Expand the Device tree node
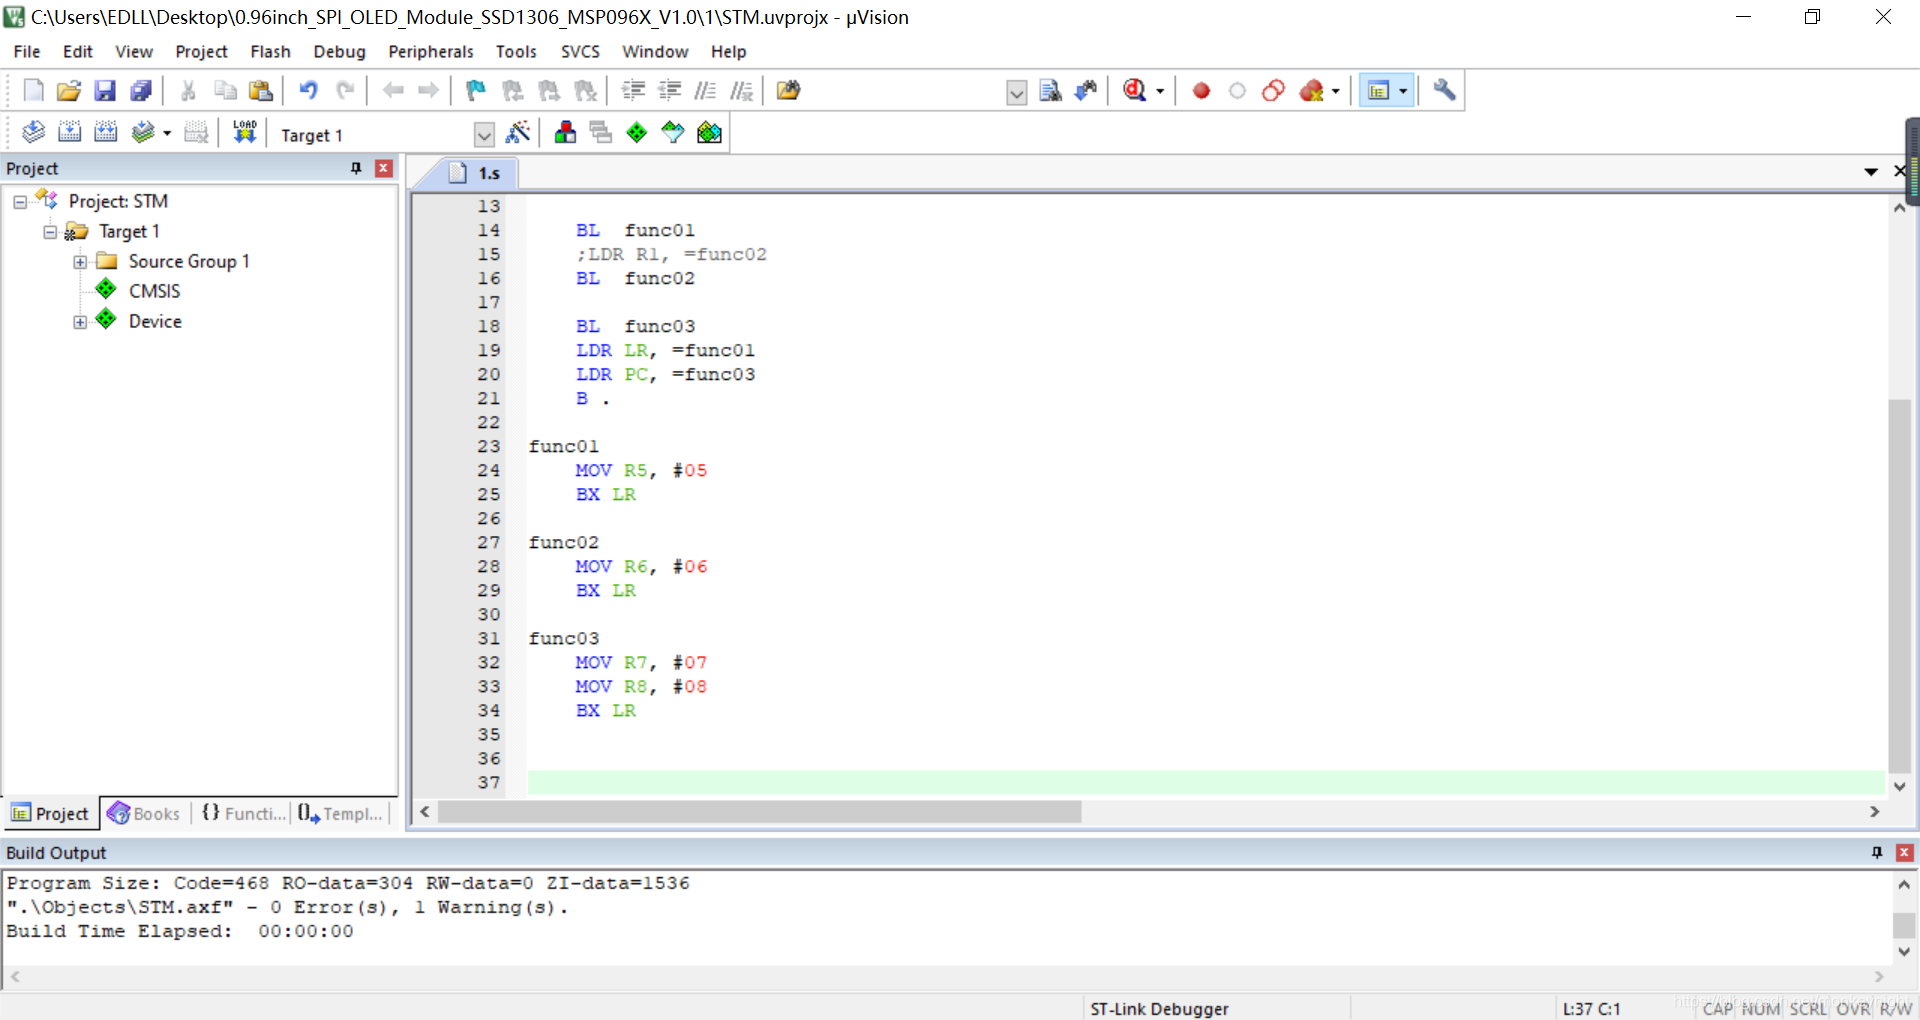 (x=80, y=322)
